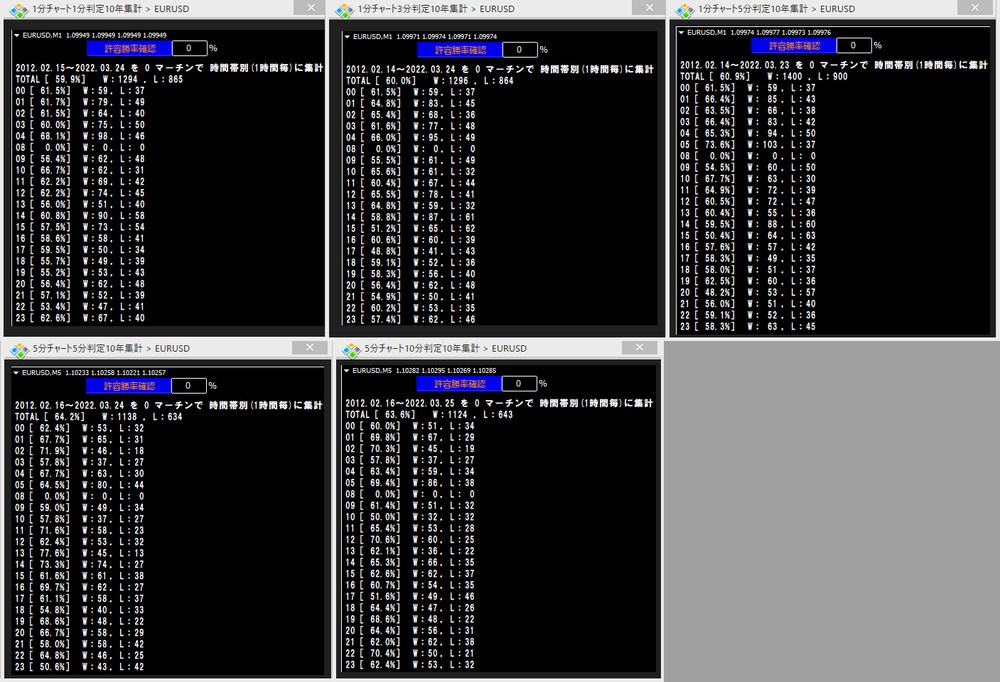This screenshot has width=1000, height=682.
Task: Select the 1分チャート5分判定10年集計 > EURUSD title text
Action: pyautogui.click(x=777, y=9)
